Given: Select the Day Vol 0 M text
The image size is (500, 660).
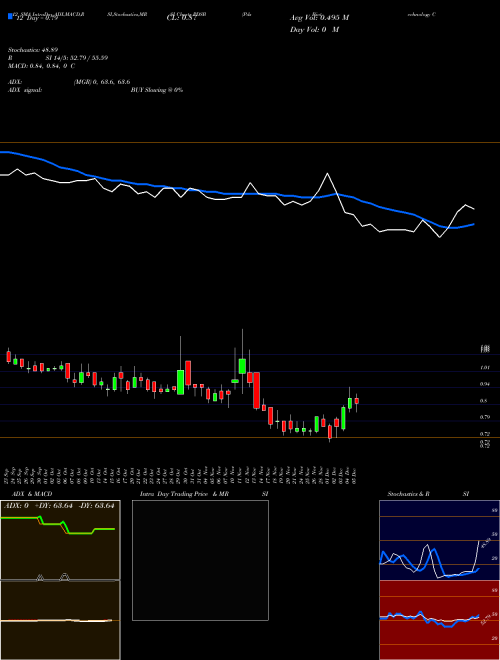Looking at the screenshot, I should [314, 30].
